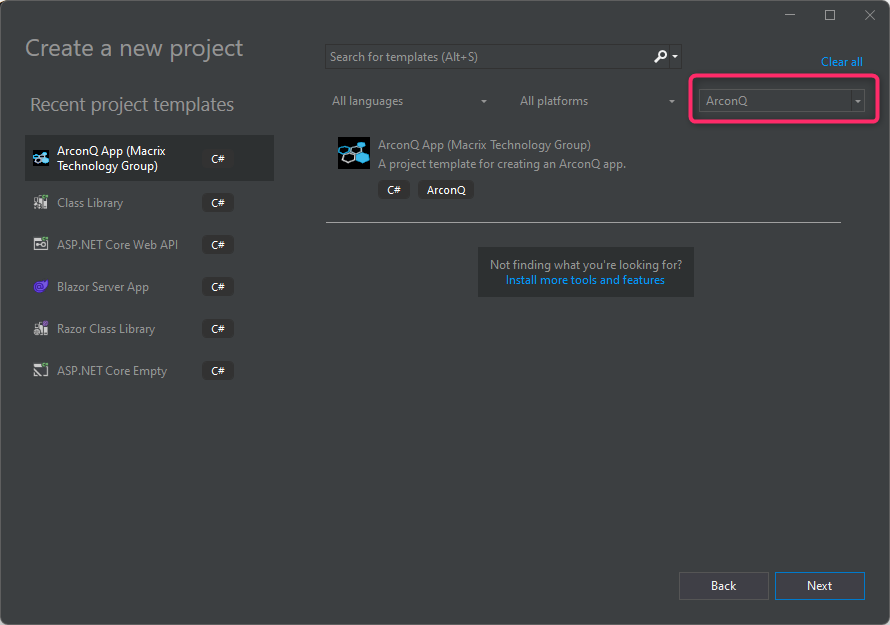Select Blazor Server App template
The height and width of the screenshot is (625, 890).
pyautogui.click(x=149, y=287)
